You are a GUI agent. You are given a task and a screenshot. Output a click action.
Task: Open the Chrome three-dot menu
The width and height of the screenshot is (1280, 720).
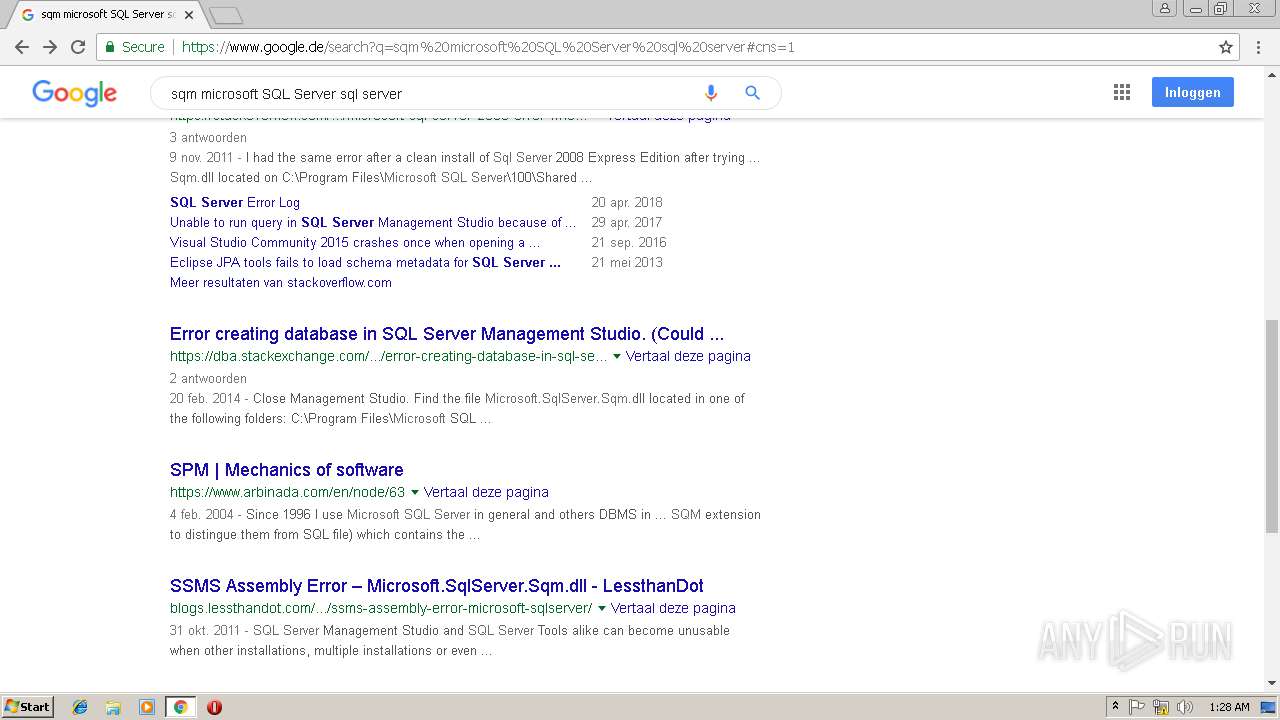(1259, 47)
